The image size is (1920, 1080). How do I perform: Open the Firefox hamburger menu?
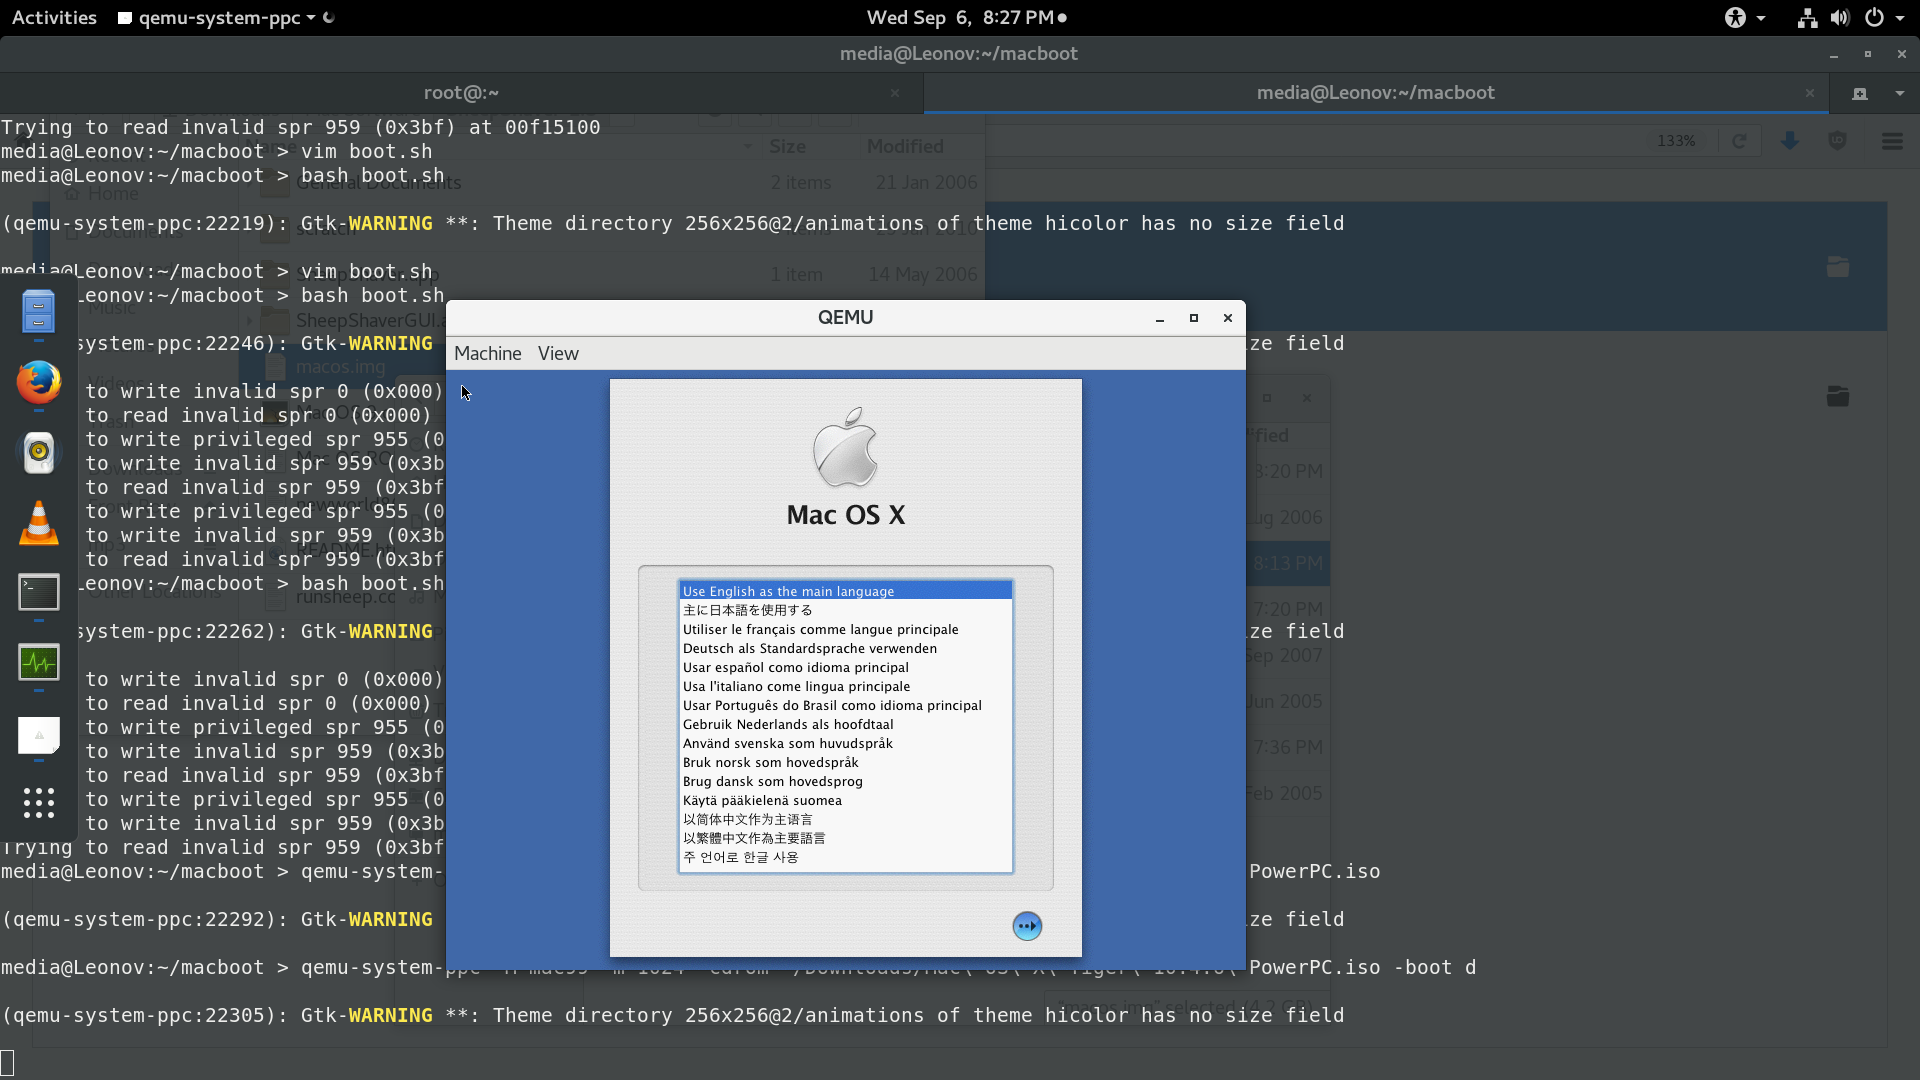(1892, 141)
